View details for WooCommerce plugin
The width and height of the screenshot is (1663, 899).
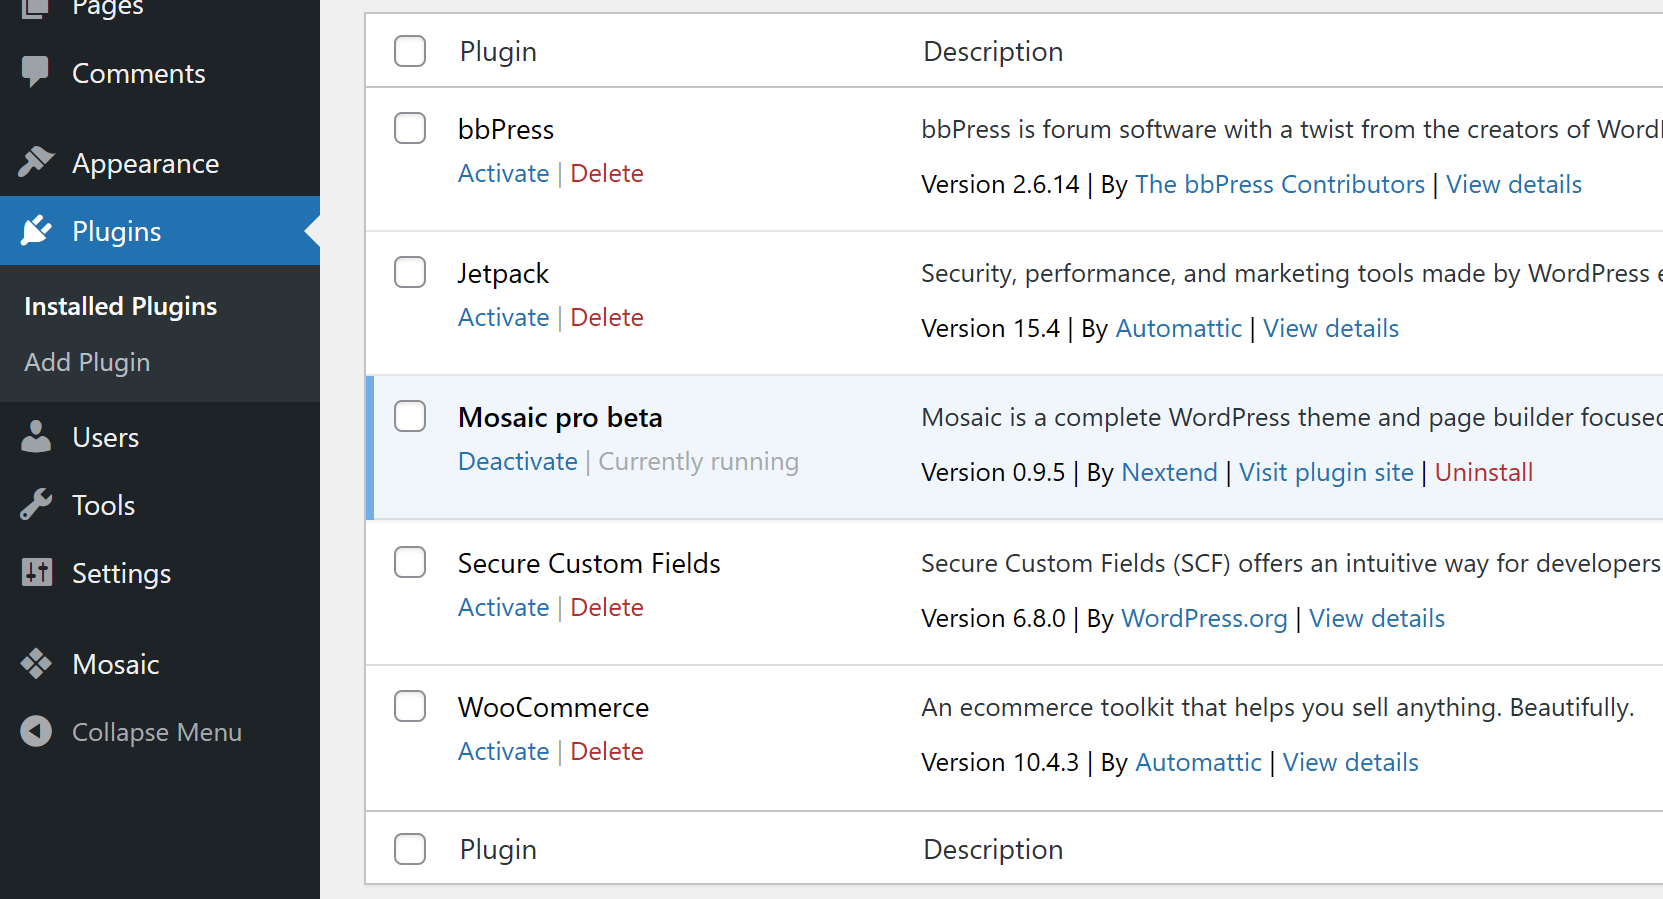point(1350,762)
